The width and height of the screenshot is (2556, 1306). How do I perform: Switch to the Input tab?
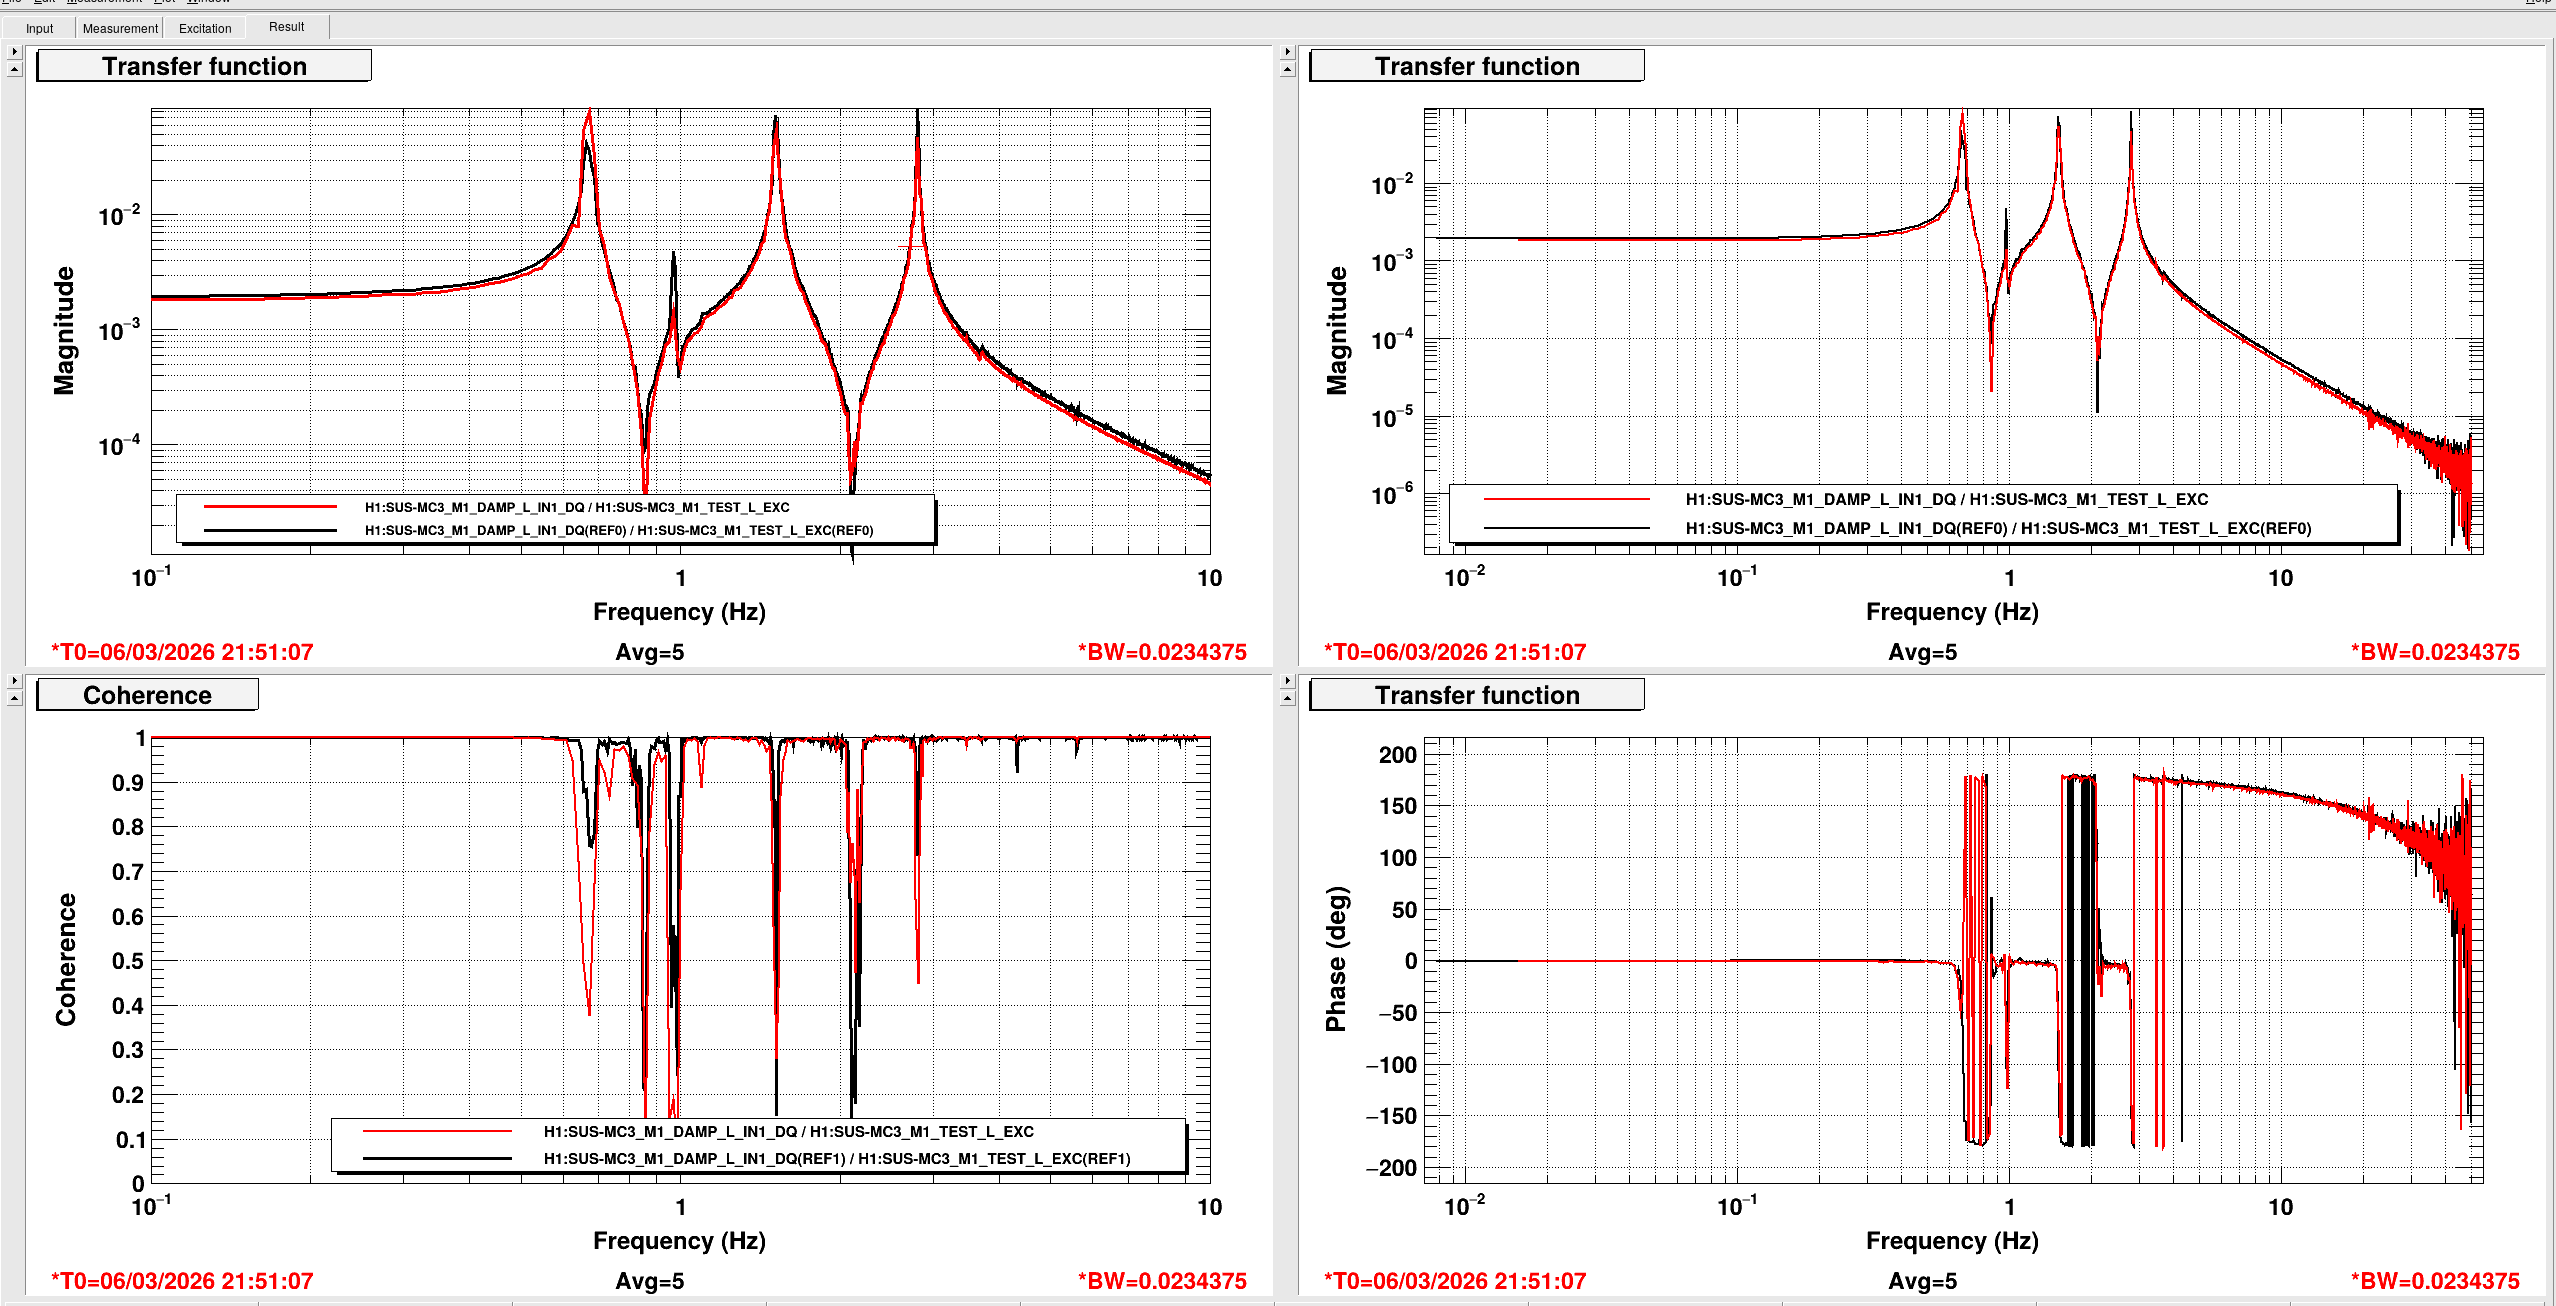coord(39,28)
